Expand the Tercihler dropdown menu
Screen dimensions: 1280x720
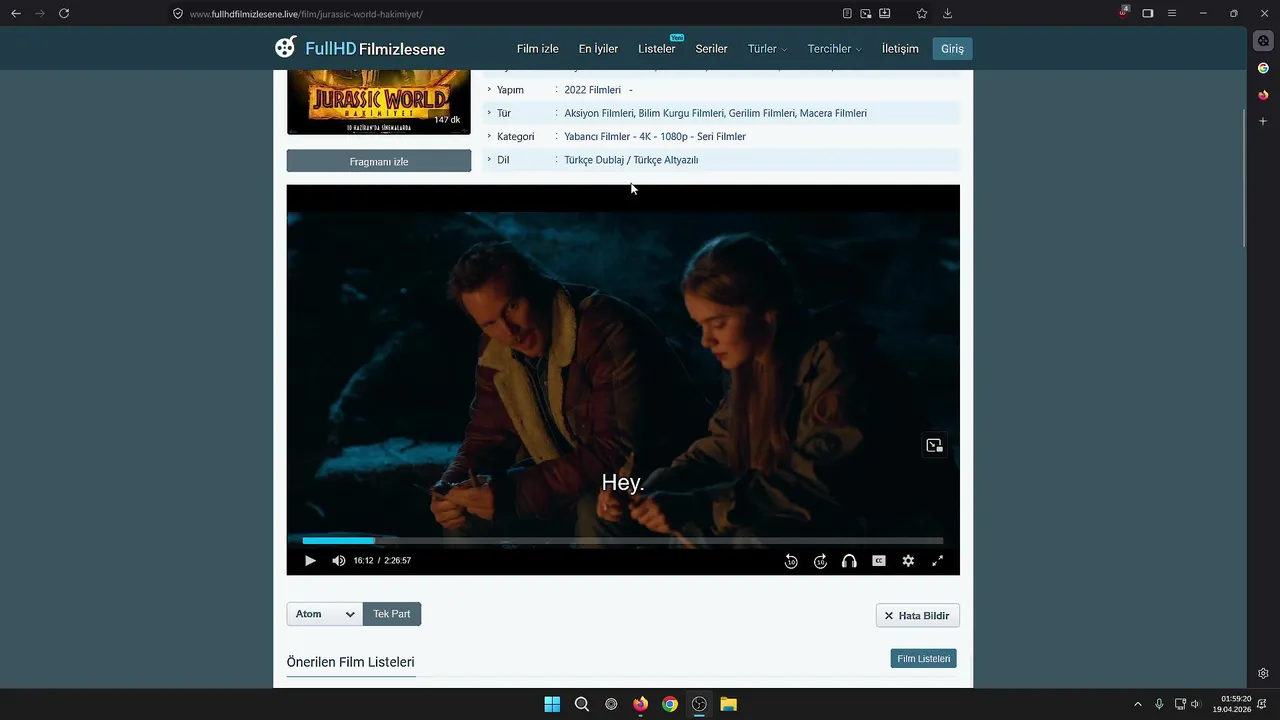click(x=834, y=49)
